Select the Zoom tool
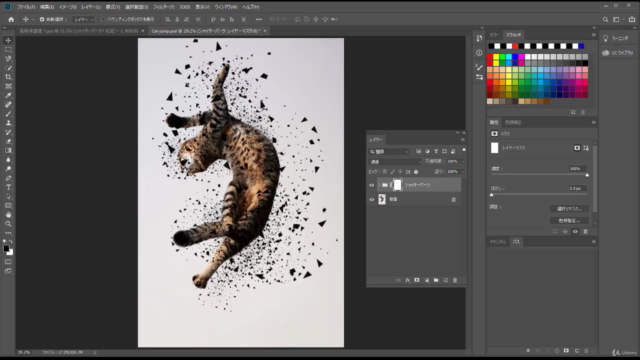The height and width of the screenshot is (360, 640). (8, 224)
